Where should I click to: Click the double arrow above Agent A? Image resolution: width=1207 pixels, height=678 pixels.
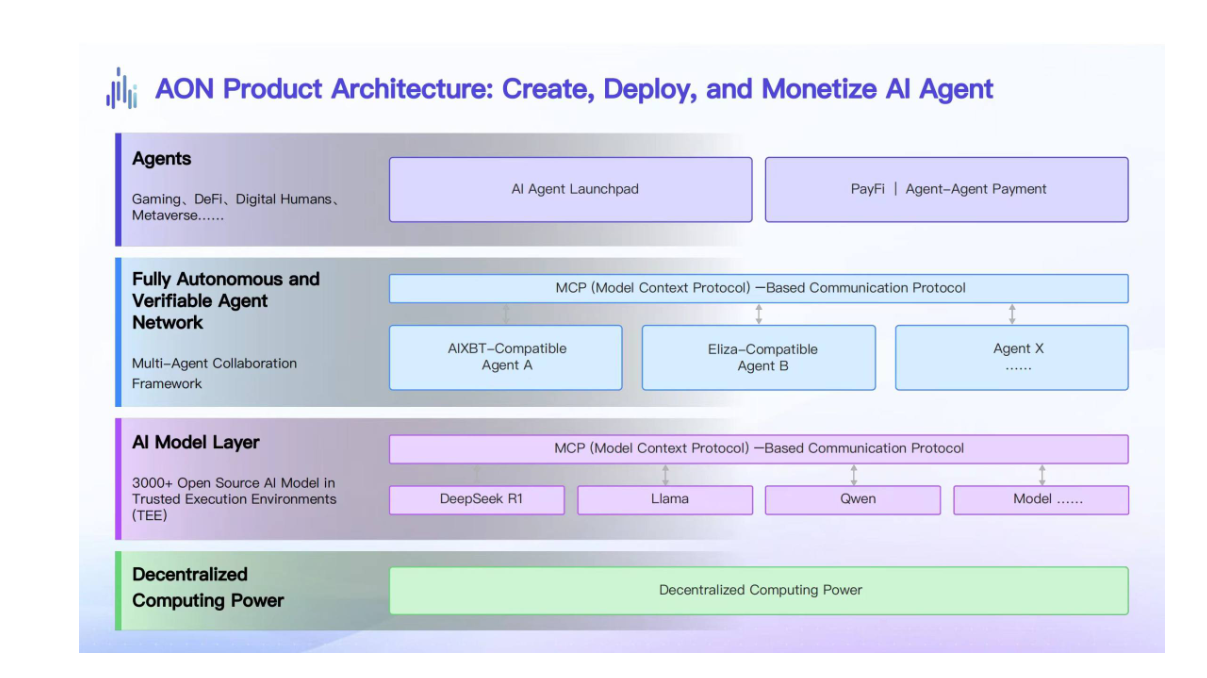506,314
